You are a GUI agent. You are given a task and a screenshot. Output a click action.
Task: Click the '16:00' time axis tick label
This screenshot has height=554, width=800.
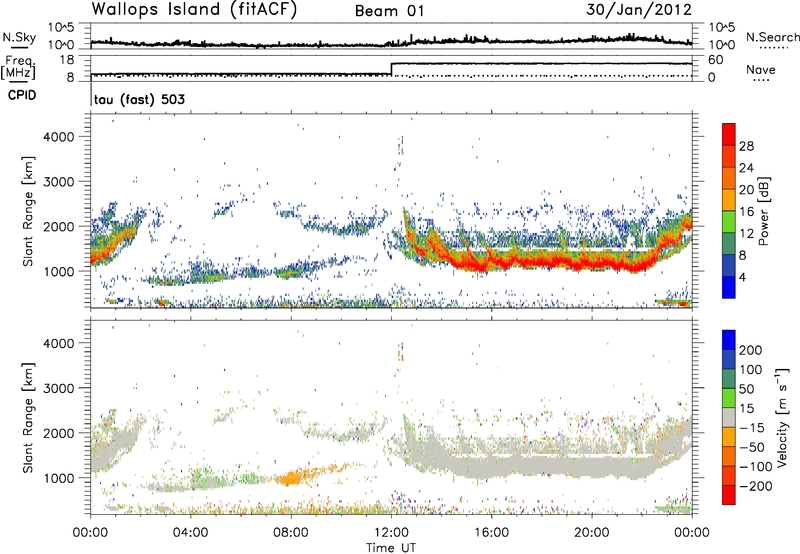[491, 533]
